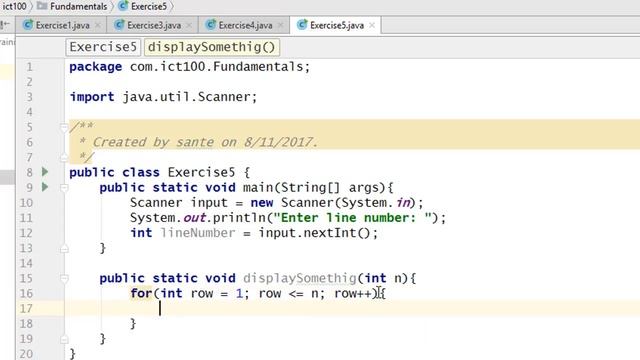Collapse the main method fold at line 9

(x=64, y=188)
